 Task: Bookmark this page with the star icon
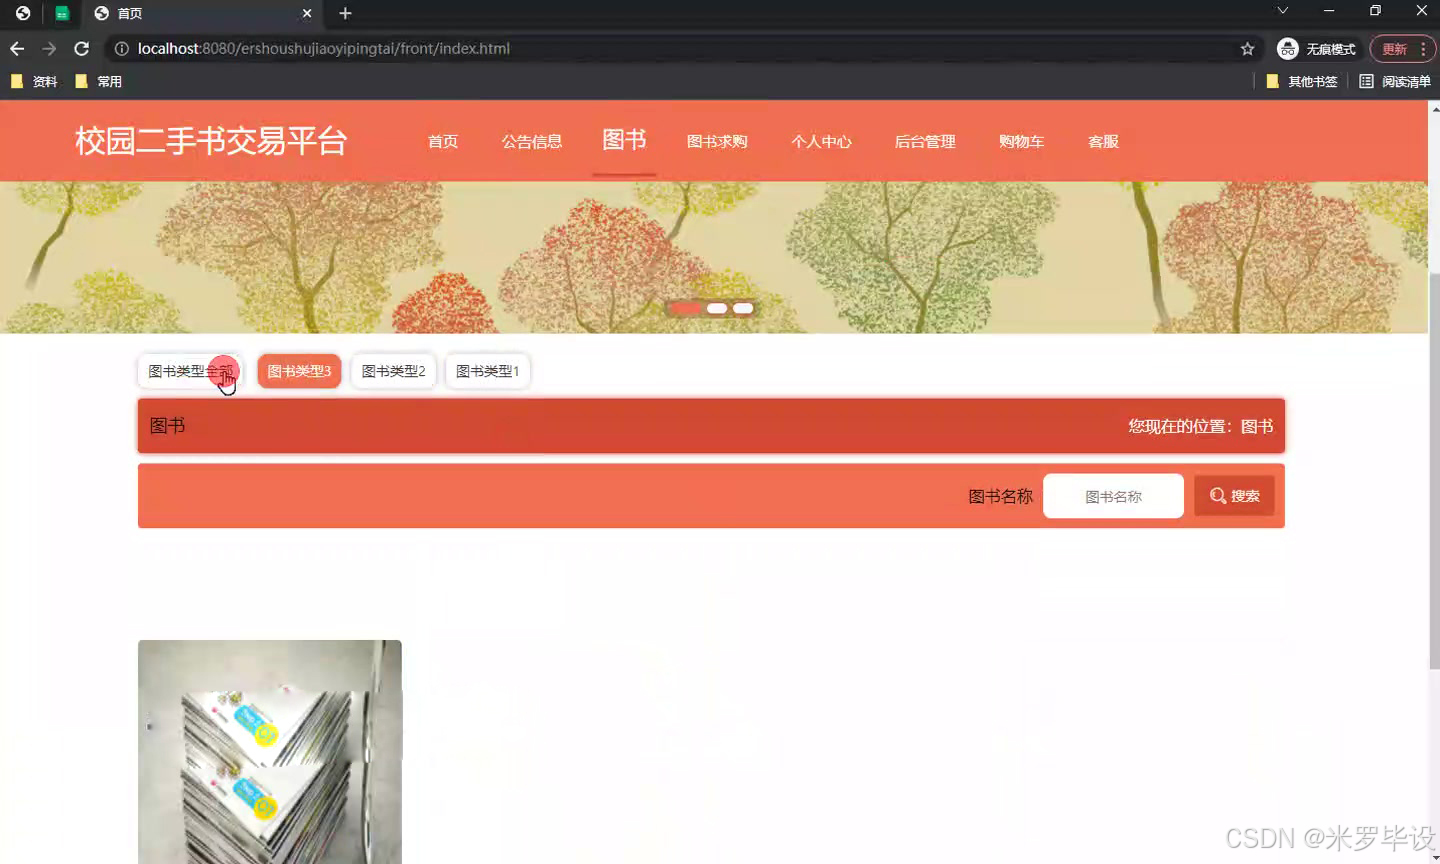(1247, 48)
